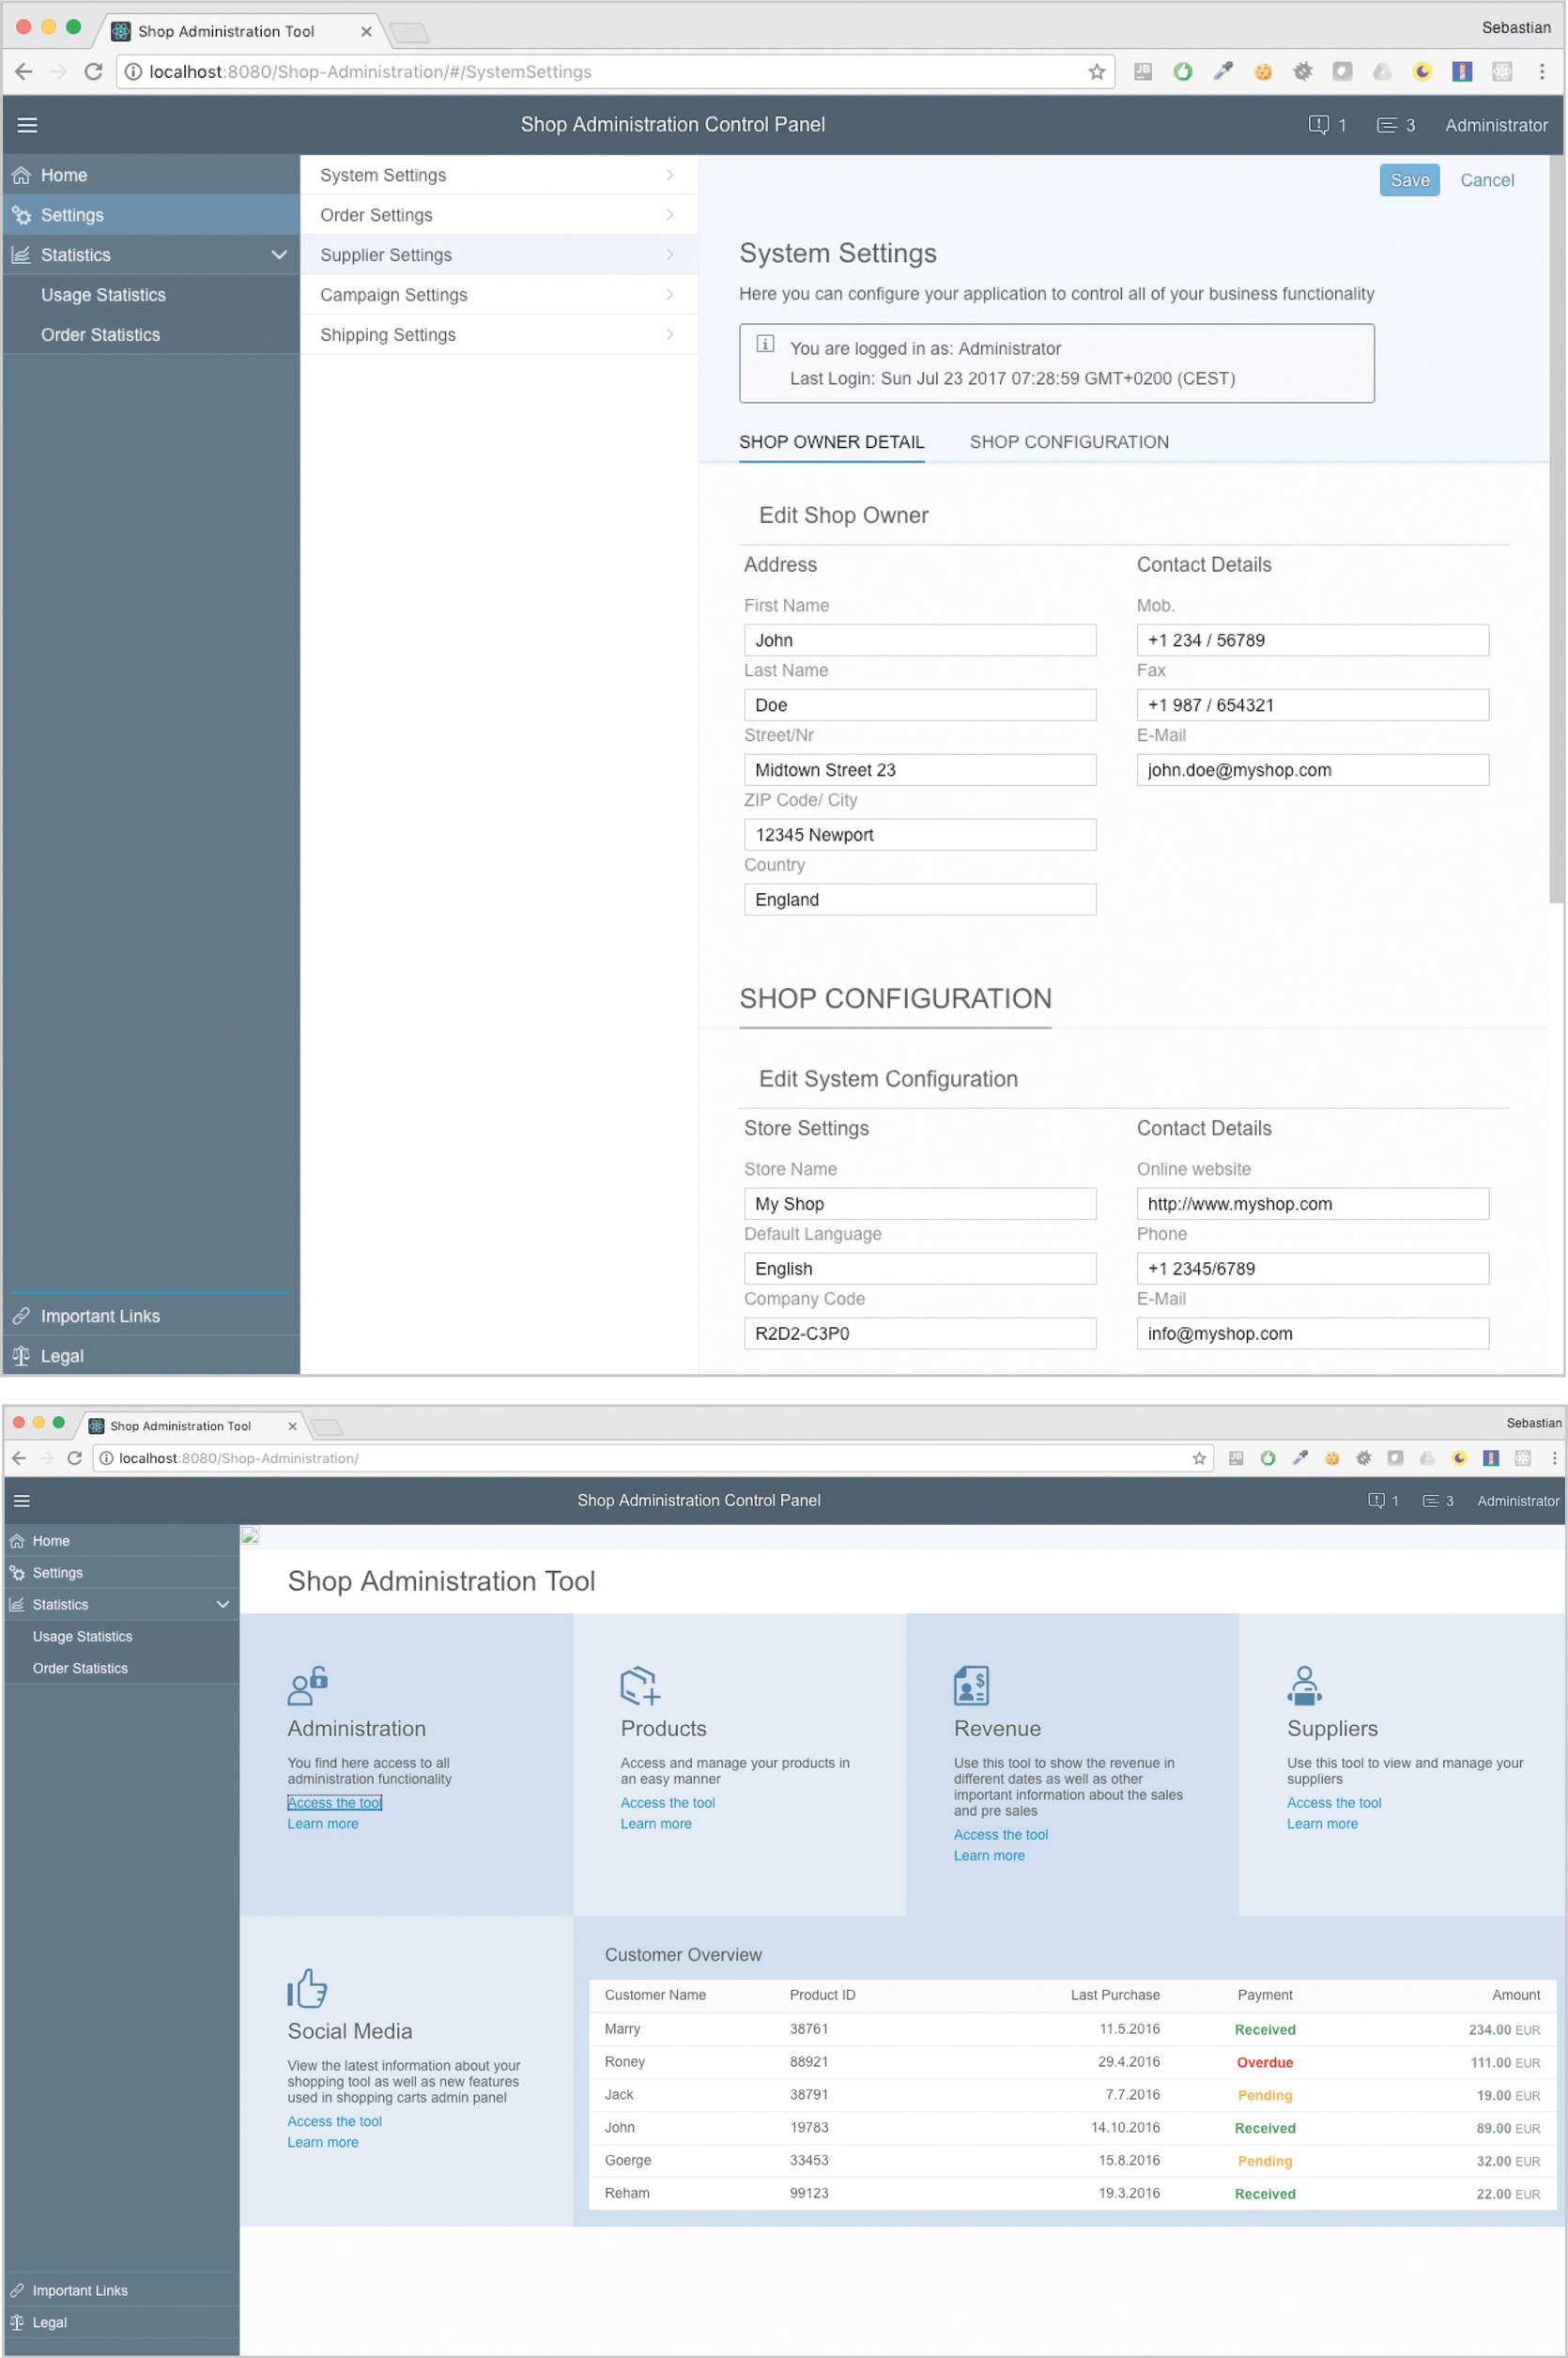This screenshot has height=2358, width=1568.
Task: Click Access the tool under Revenue
Action: coord(1001,1835)
